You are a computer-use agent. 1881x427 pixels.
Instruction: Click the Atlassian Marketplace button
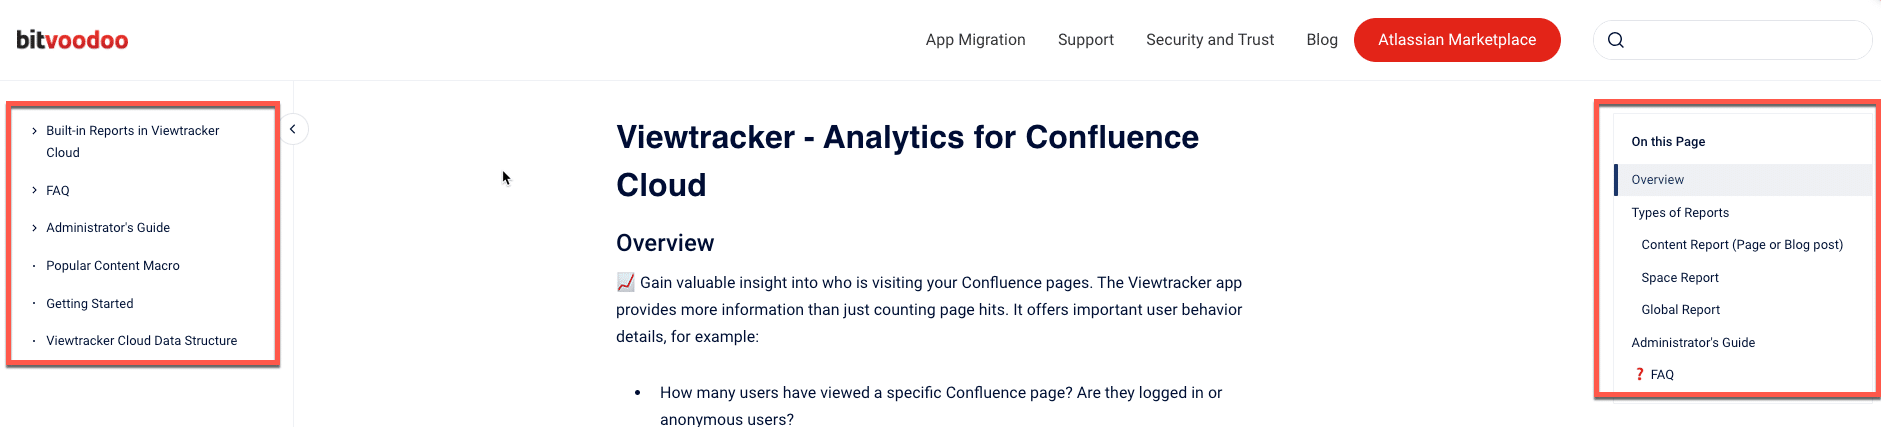1457,40
